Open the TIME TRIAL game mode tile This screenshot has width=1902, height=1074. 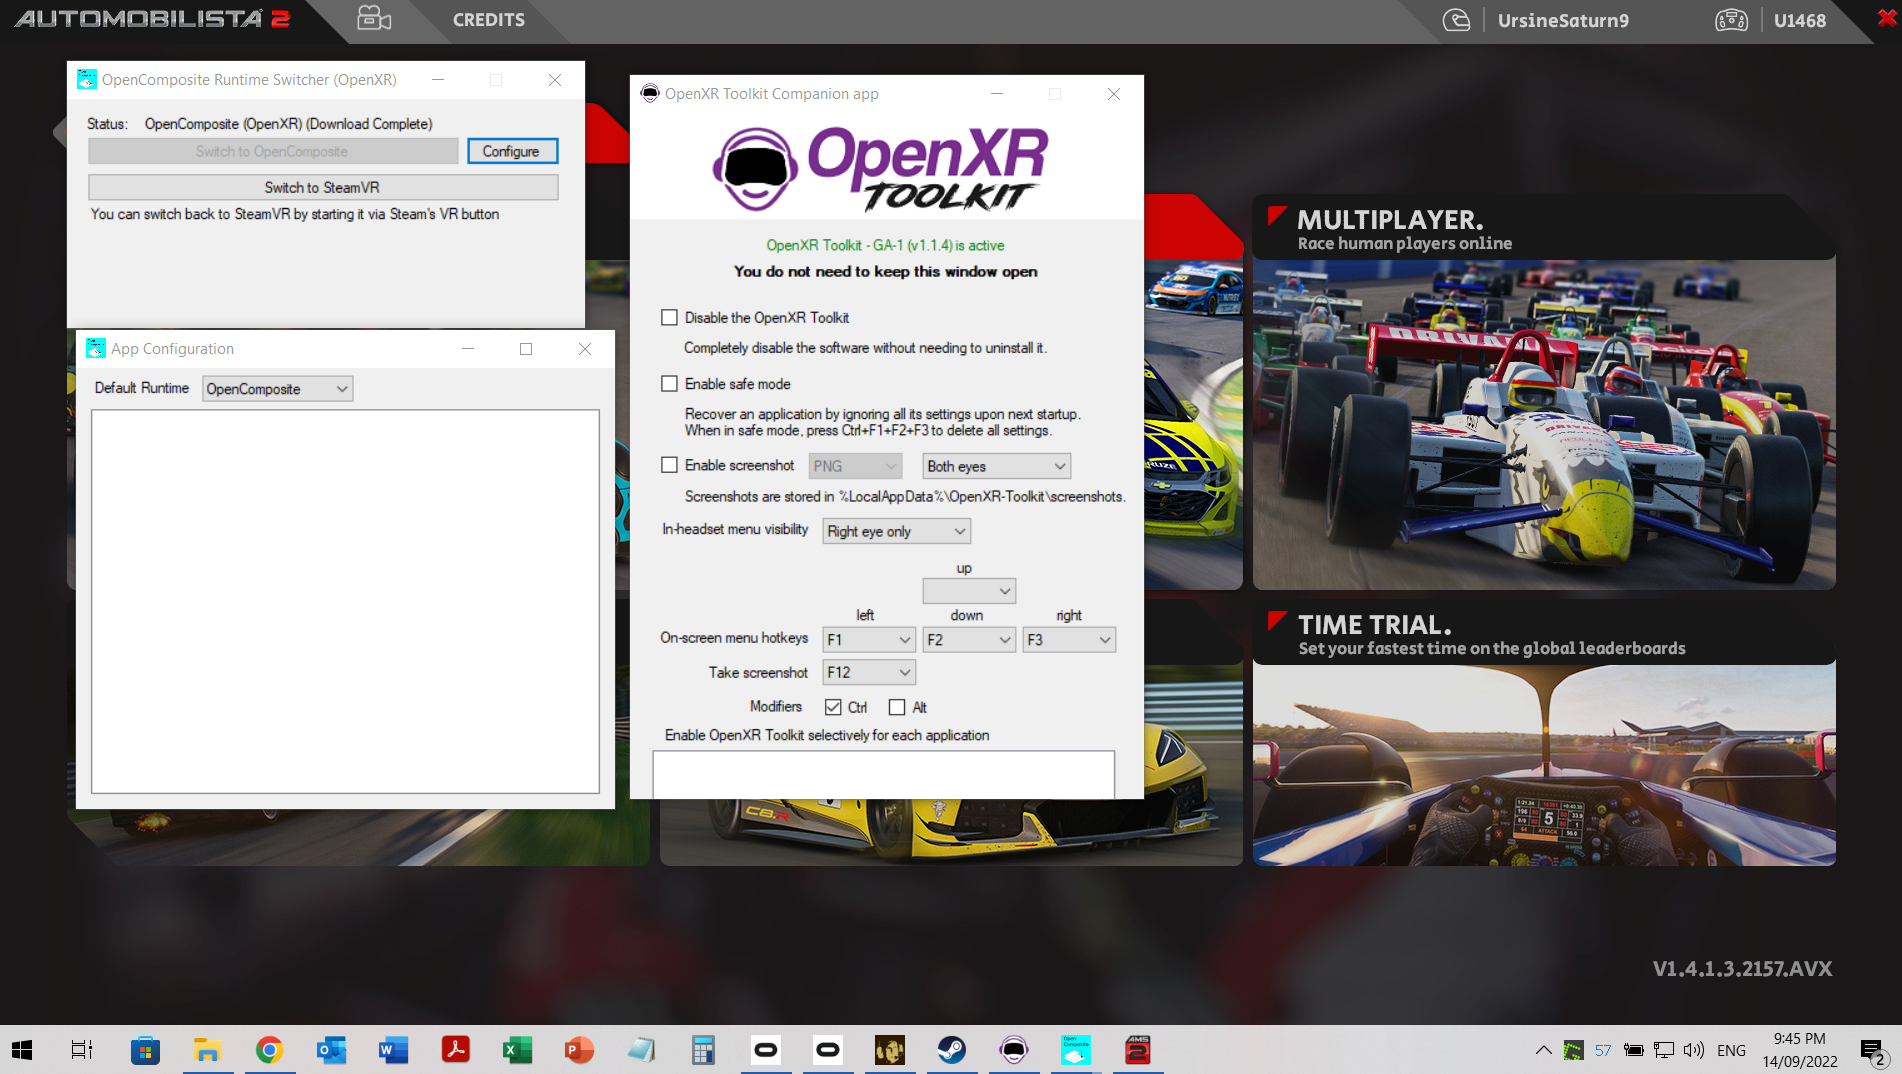1544,732
